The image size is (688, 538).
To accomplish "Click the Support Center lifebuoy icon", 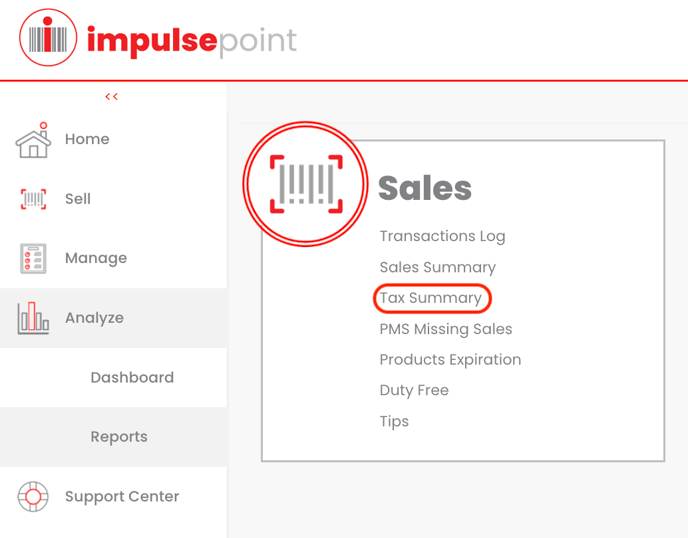I will click(33, 496).
